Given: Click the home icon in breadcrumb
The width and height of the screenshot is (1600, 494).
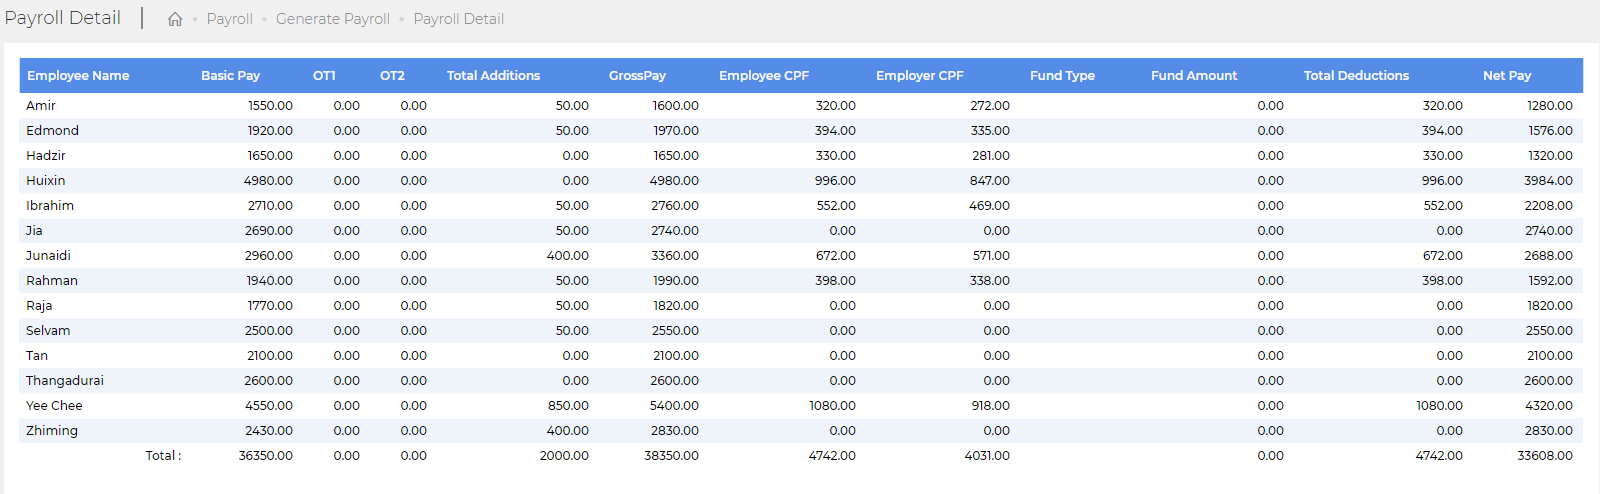Looking at the screenshot, I should point(175,19).
